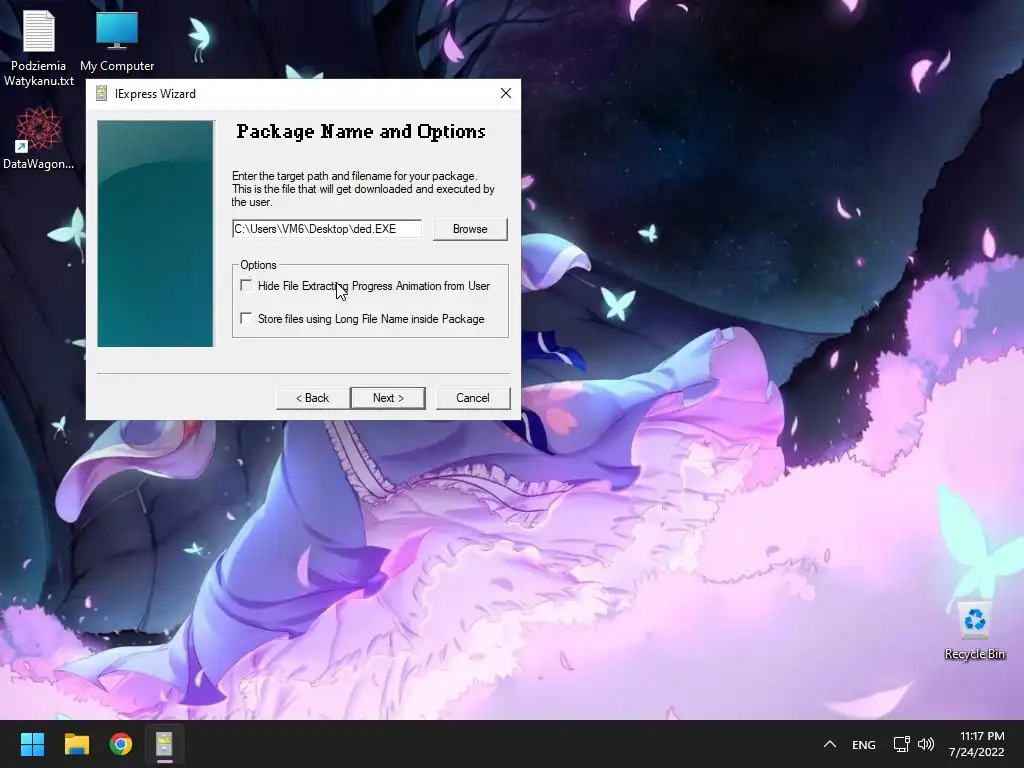Launch File Explorer from the taskbar
The width and height of the screenshot is (1024, 768).
[x=76, y=744]
